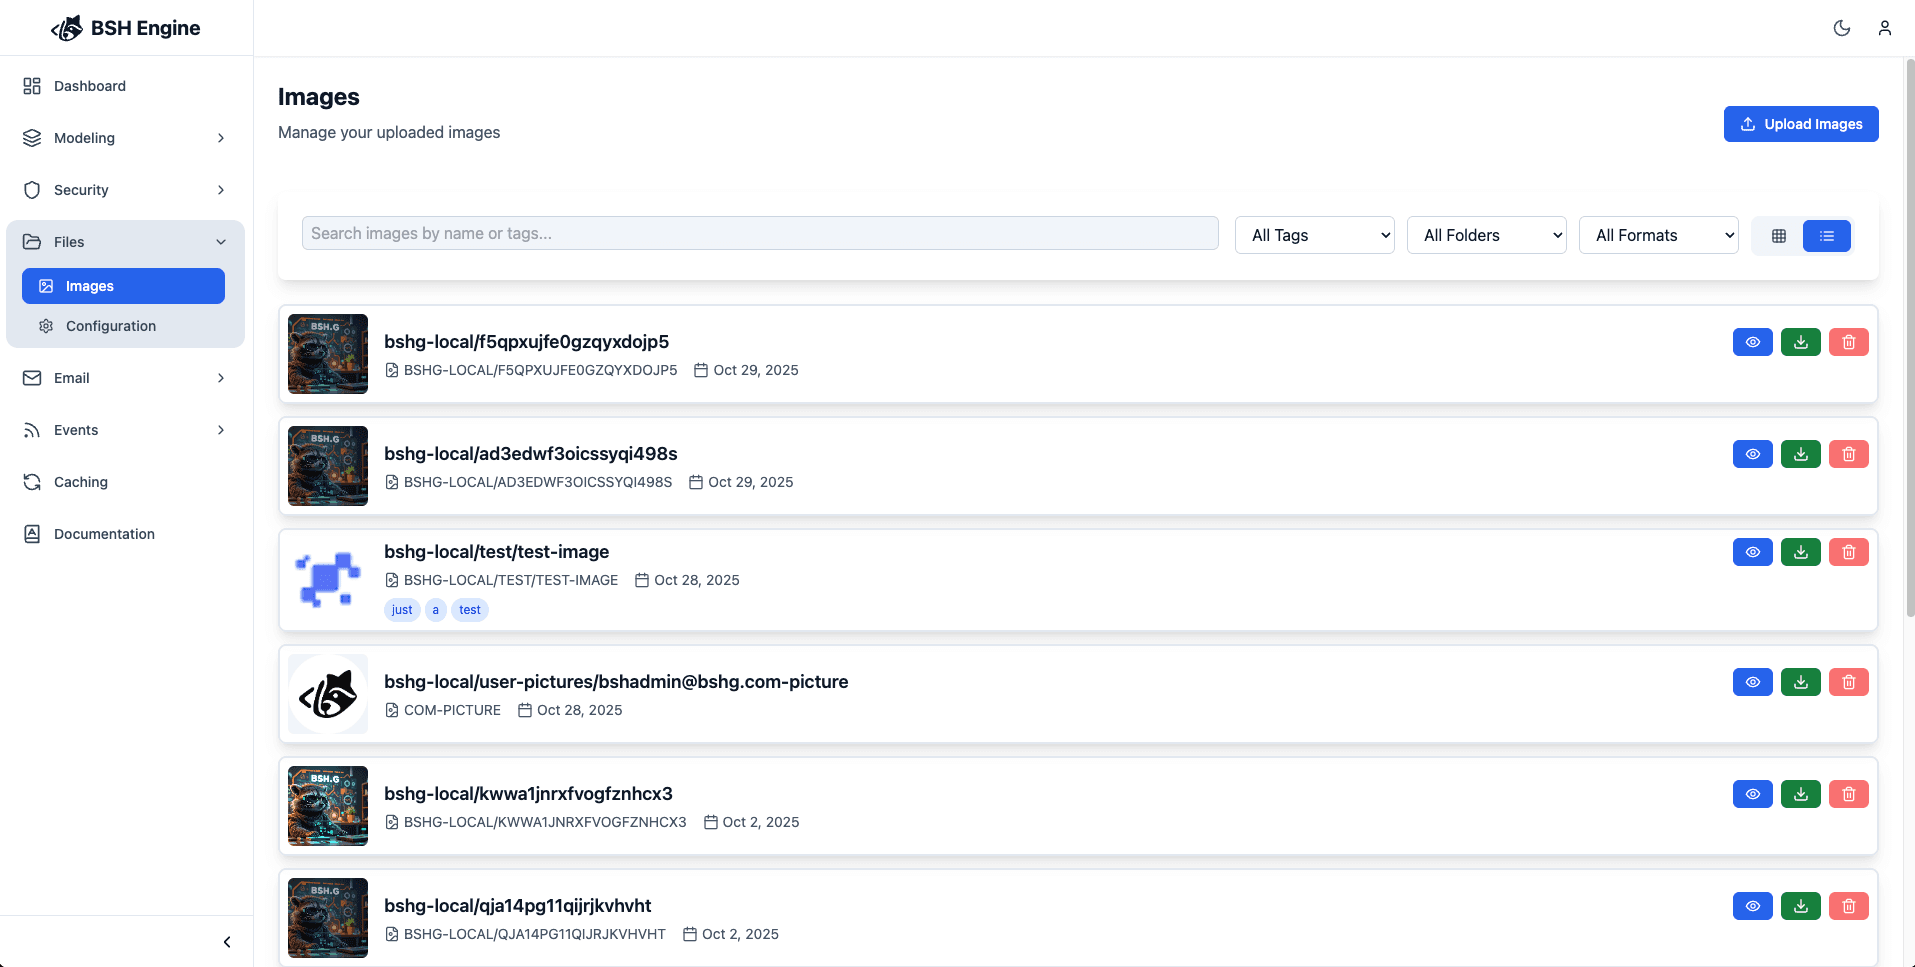This screenshot has height=967, width=1915.
Task: Expand the Security section in sidebar
Action: [x=124, y=189]
